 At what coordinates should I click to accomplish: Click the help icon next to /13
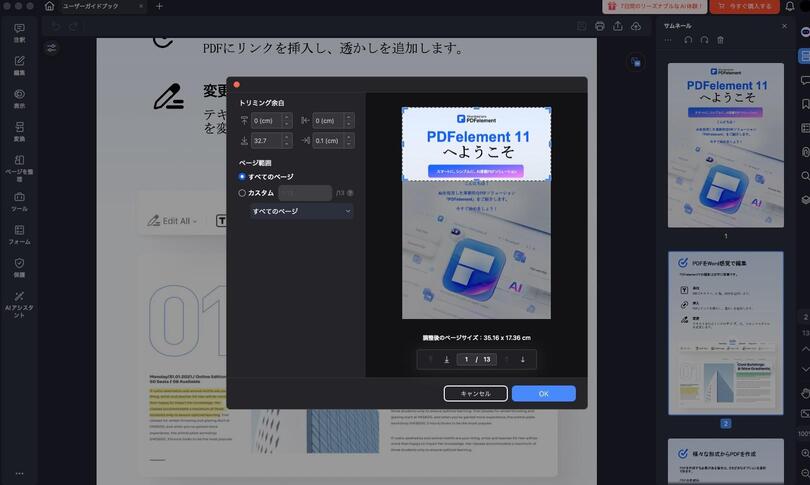click(350, 193)
